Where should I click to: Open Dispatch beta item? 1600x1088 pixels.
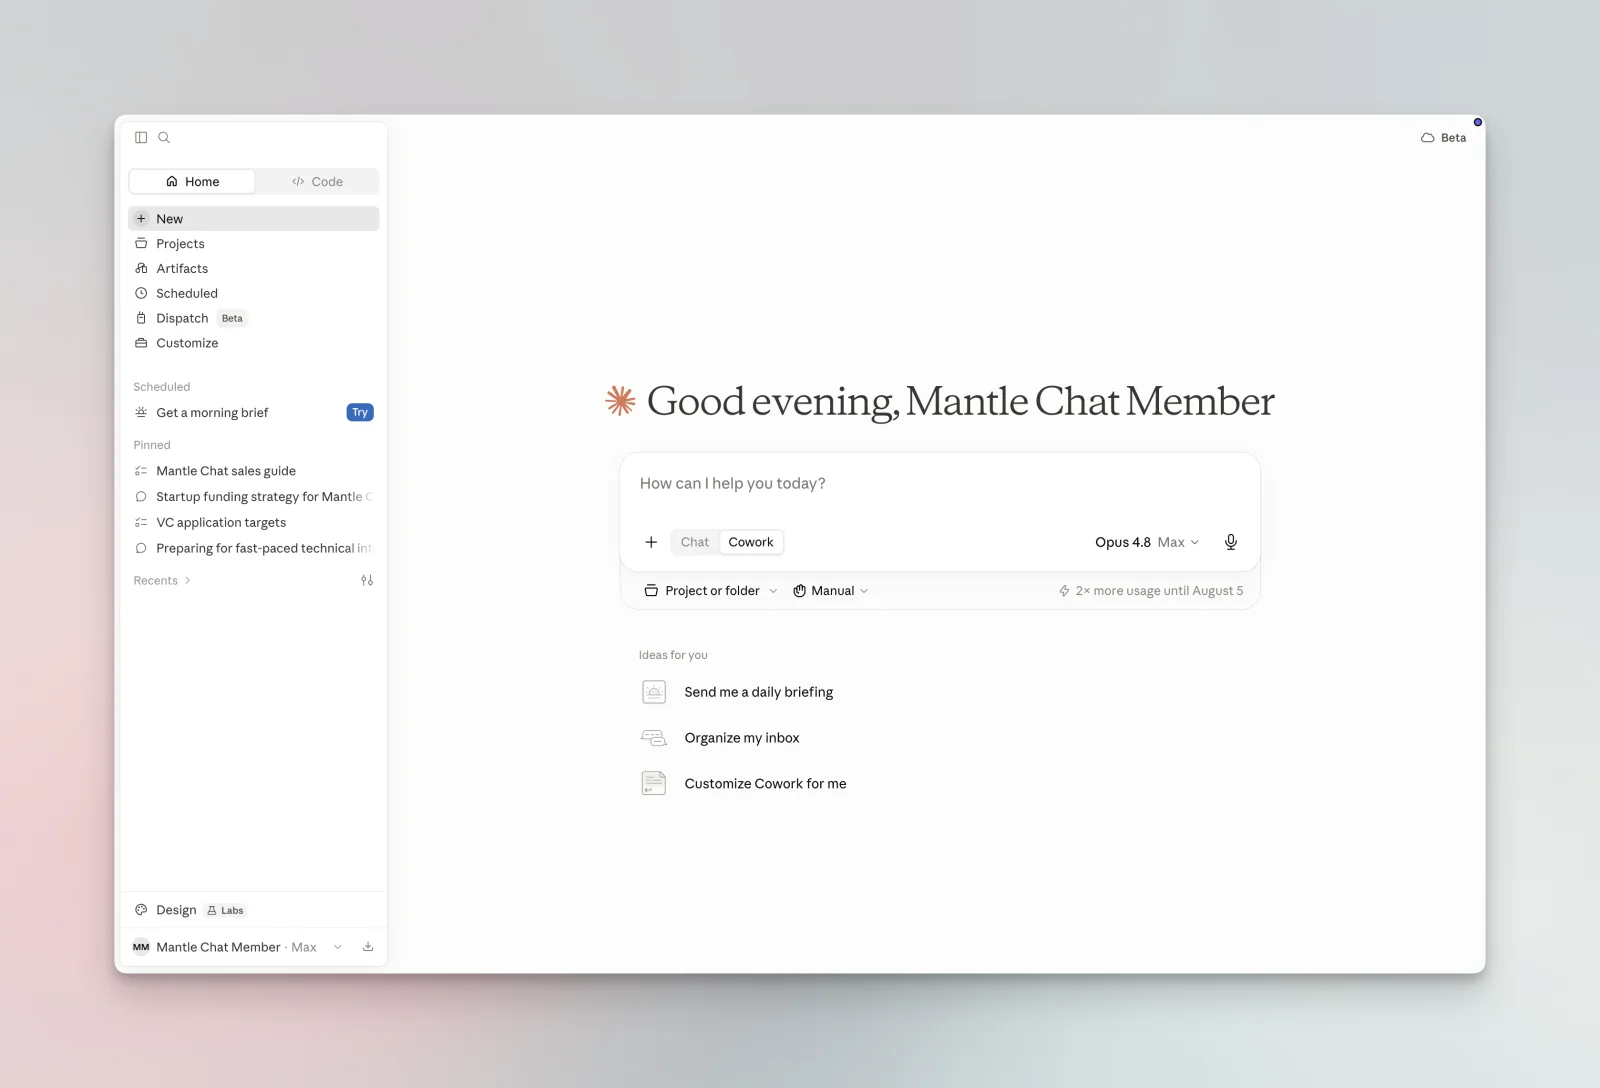tap(254, 318)
